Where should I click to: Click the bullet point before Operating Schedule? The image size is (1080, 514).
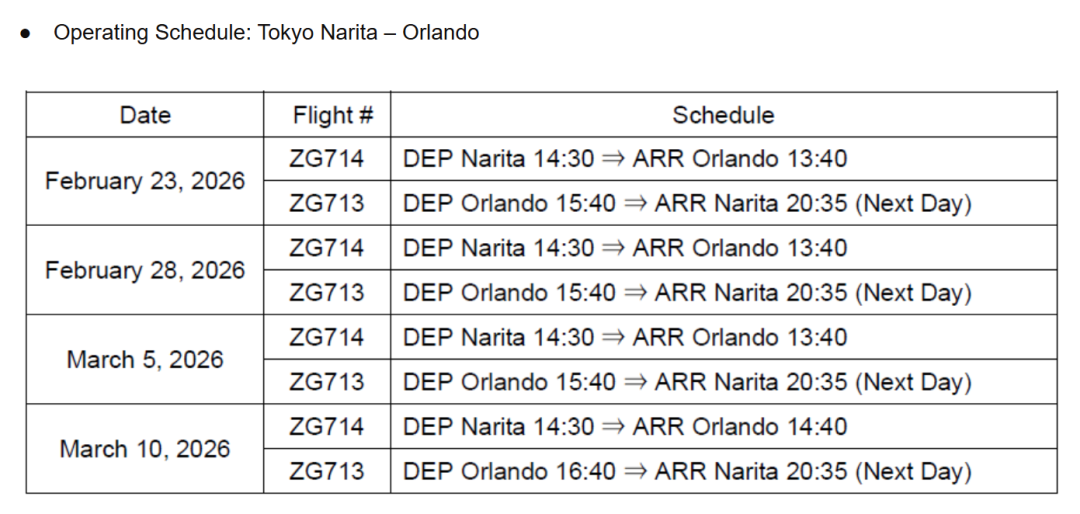(x=25, y=34)
